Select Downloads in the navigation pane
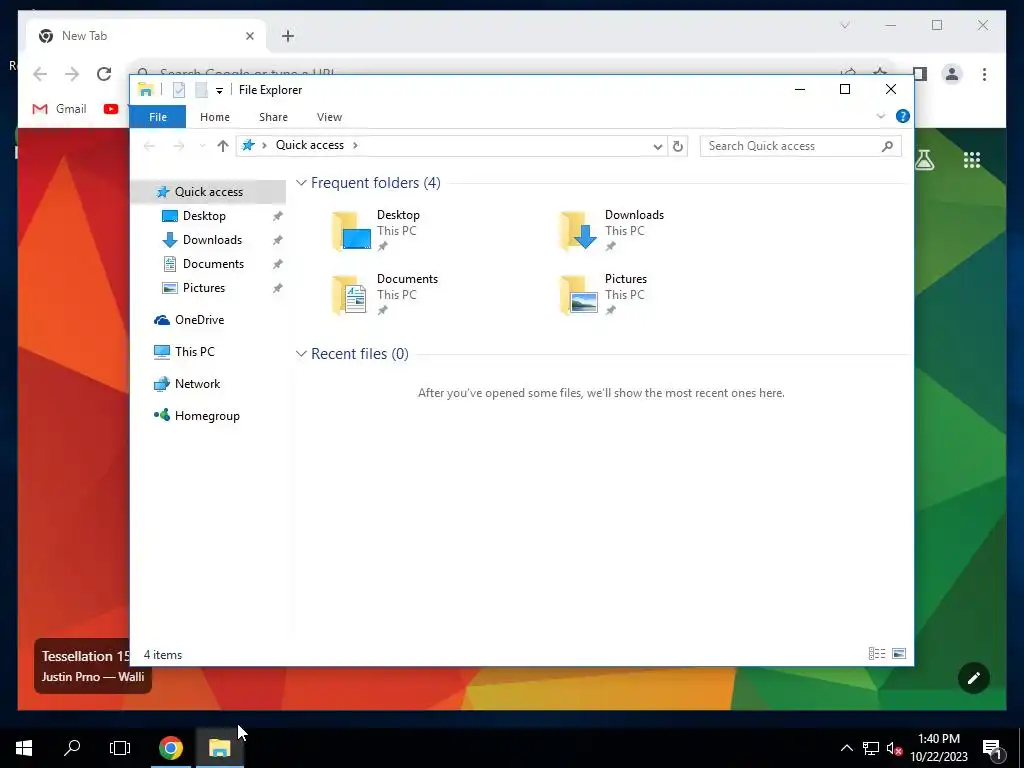 [x=212, y=240]
